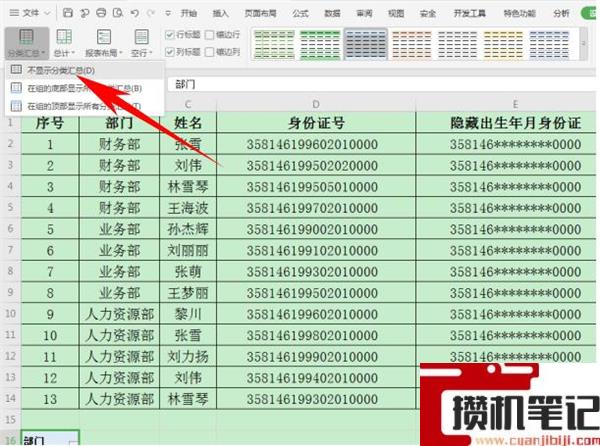
Task: Select the cell containing 刘力扬
Action: [188, 356]
